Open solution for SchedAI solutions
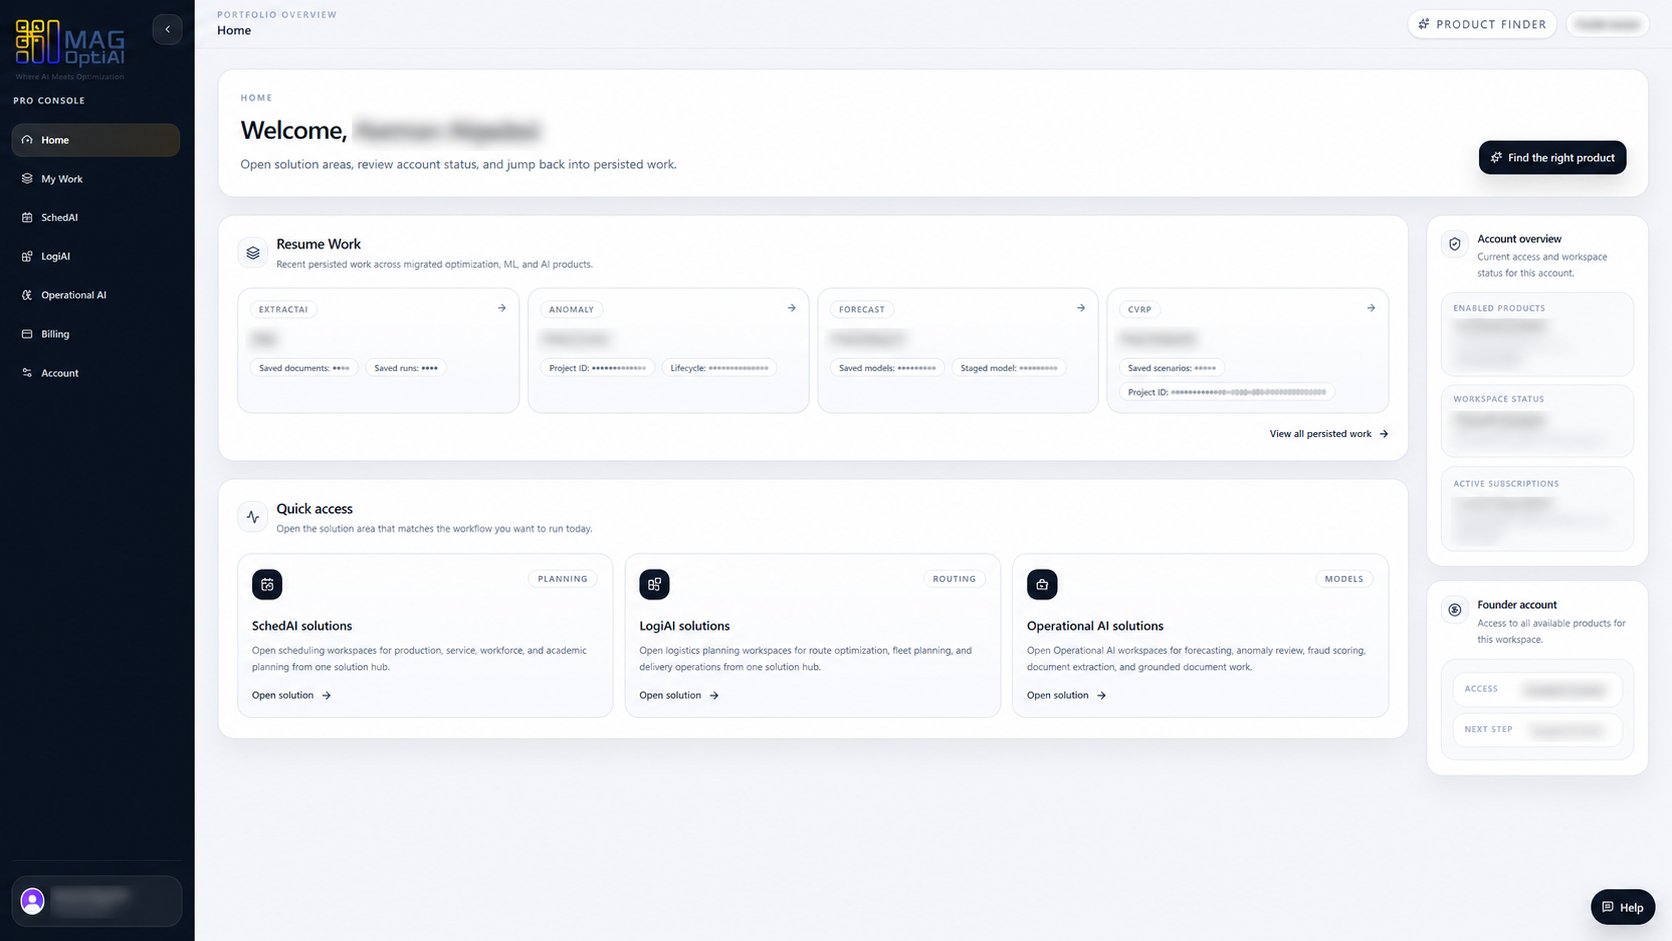 [291, 695]
